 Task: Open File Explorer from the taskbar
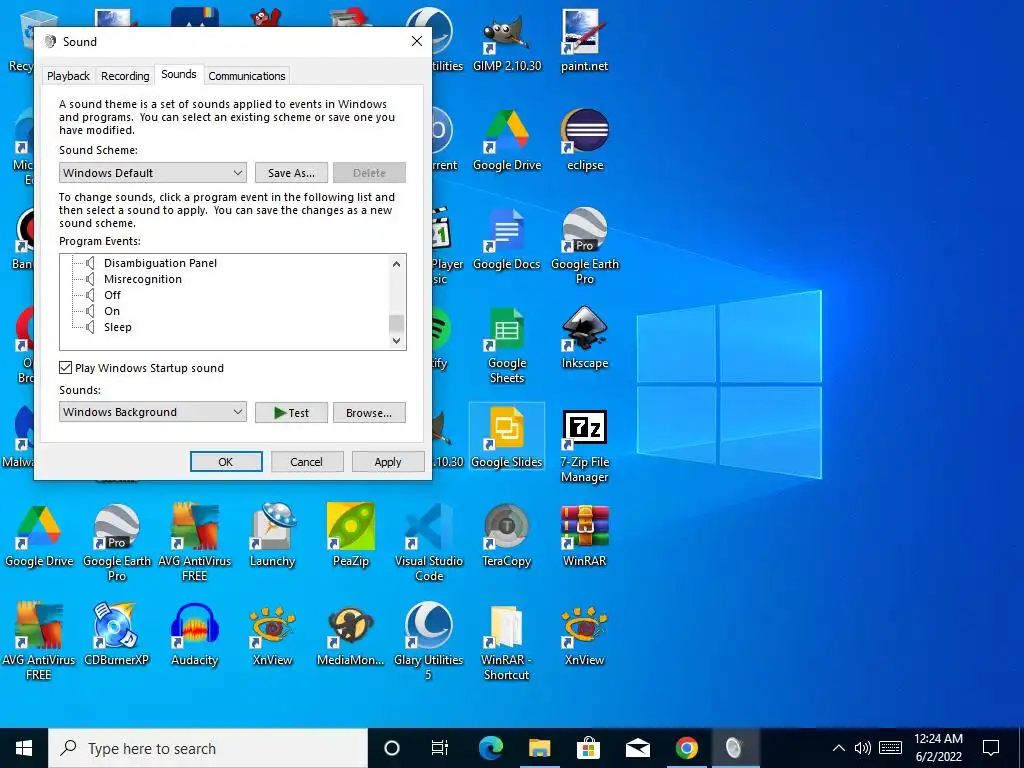coord(539,748)
